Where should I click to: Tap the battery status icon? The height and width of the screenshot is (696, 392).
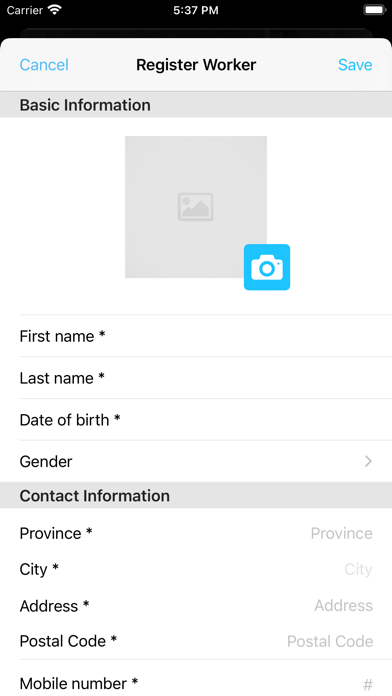pyautogui.click(x=374, y=10)
